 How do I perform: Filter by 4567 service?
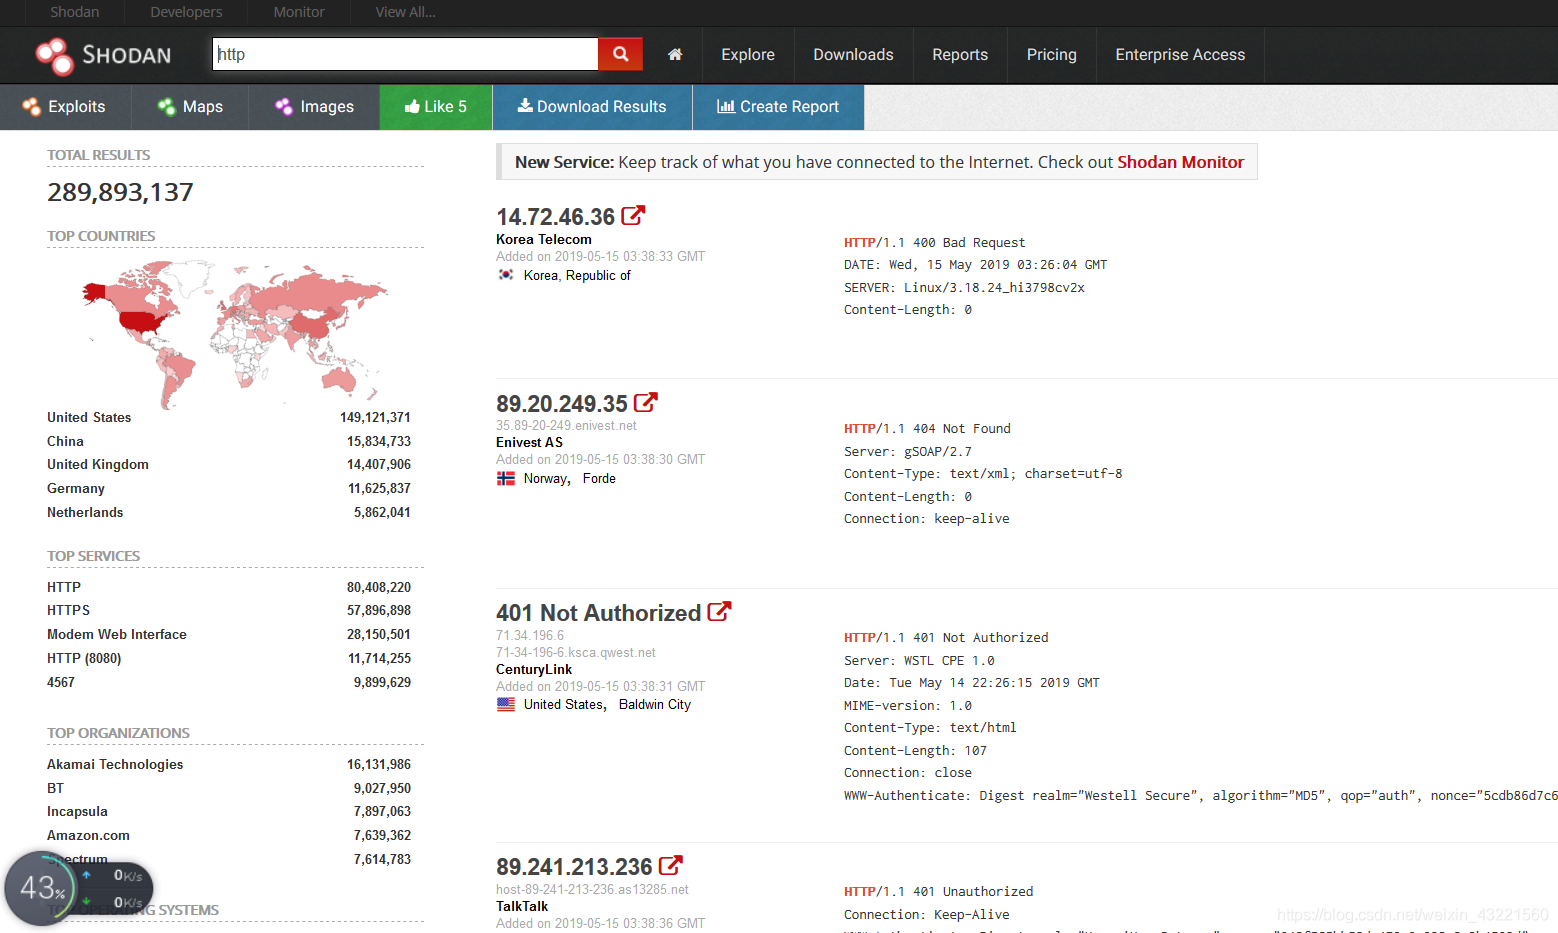click(x=61, y=682)
